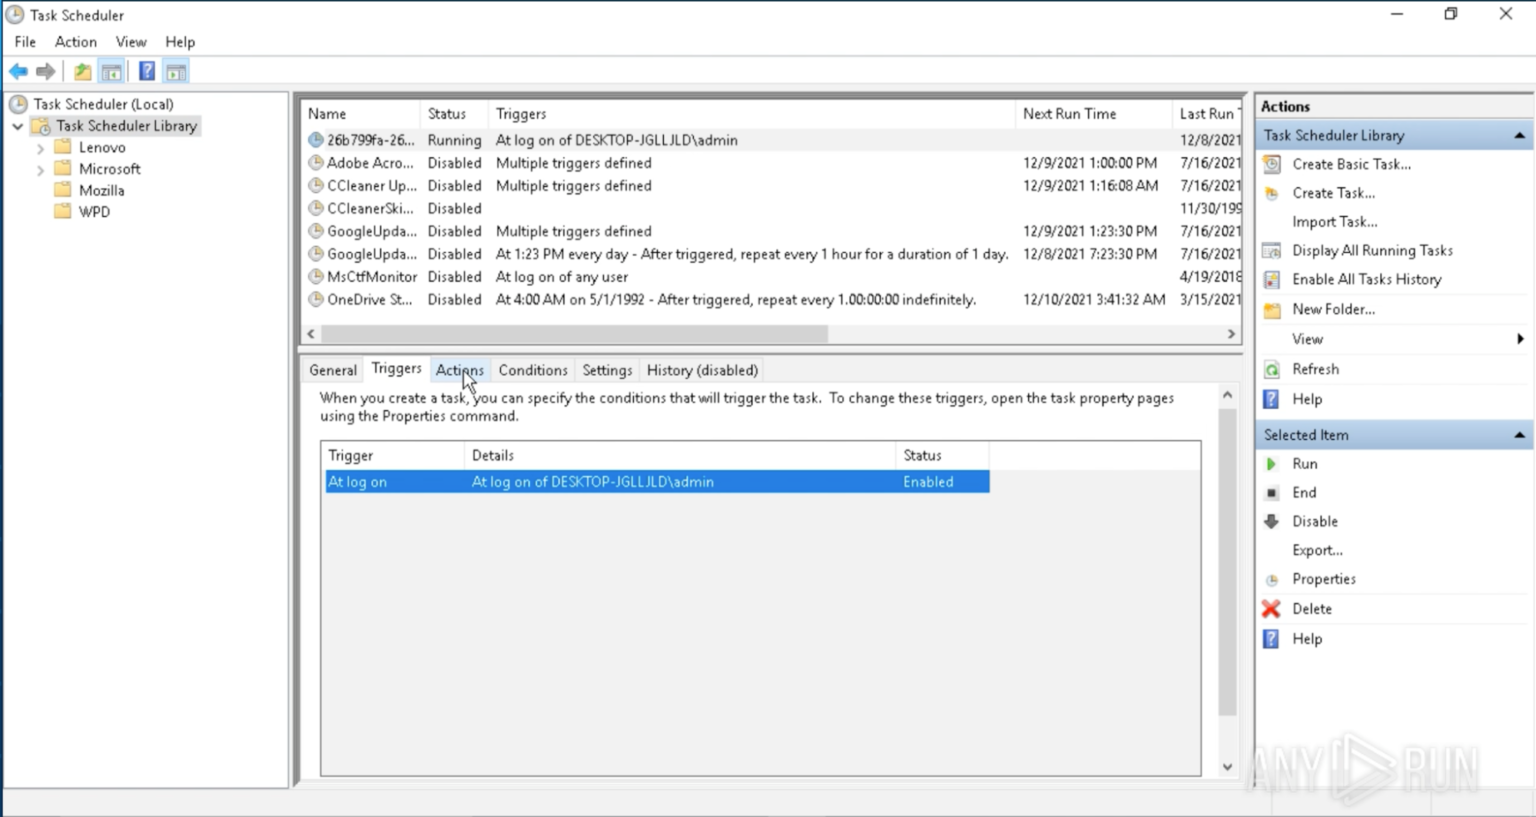This screenshot has width=1536, height=817.
Task: Click the green Run play icon
Action: pos(1271,464)
